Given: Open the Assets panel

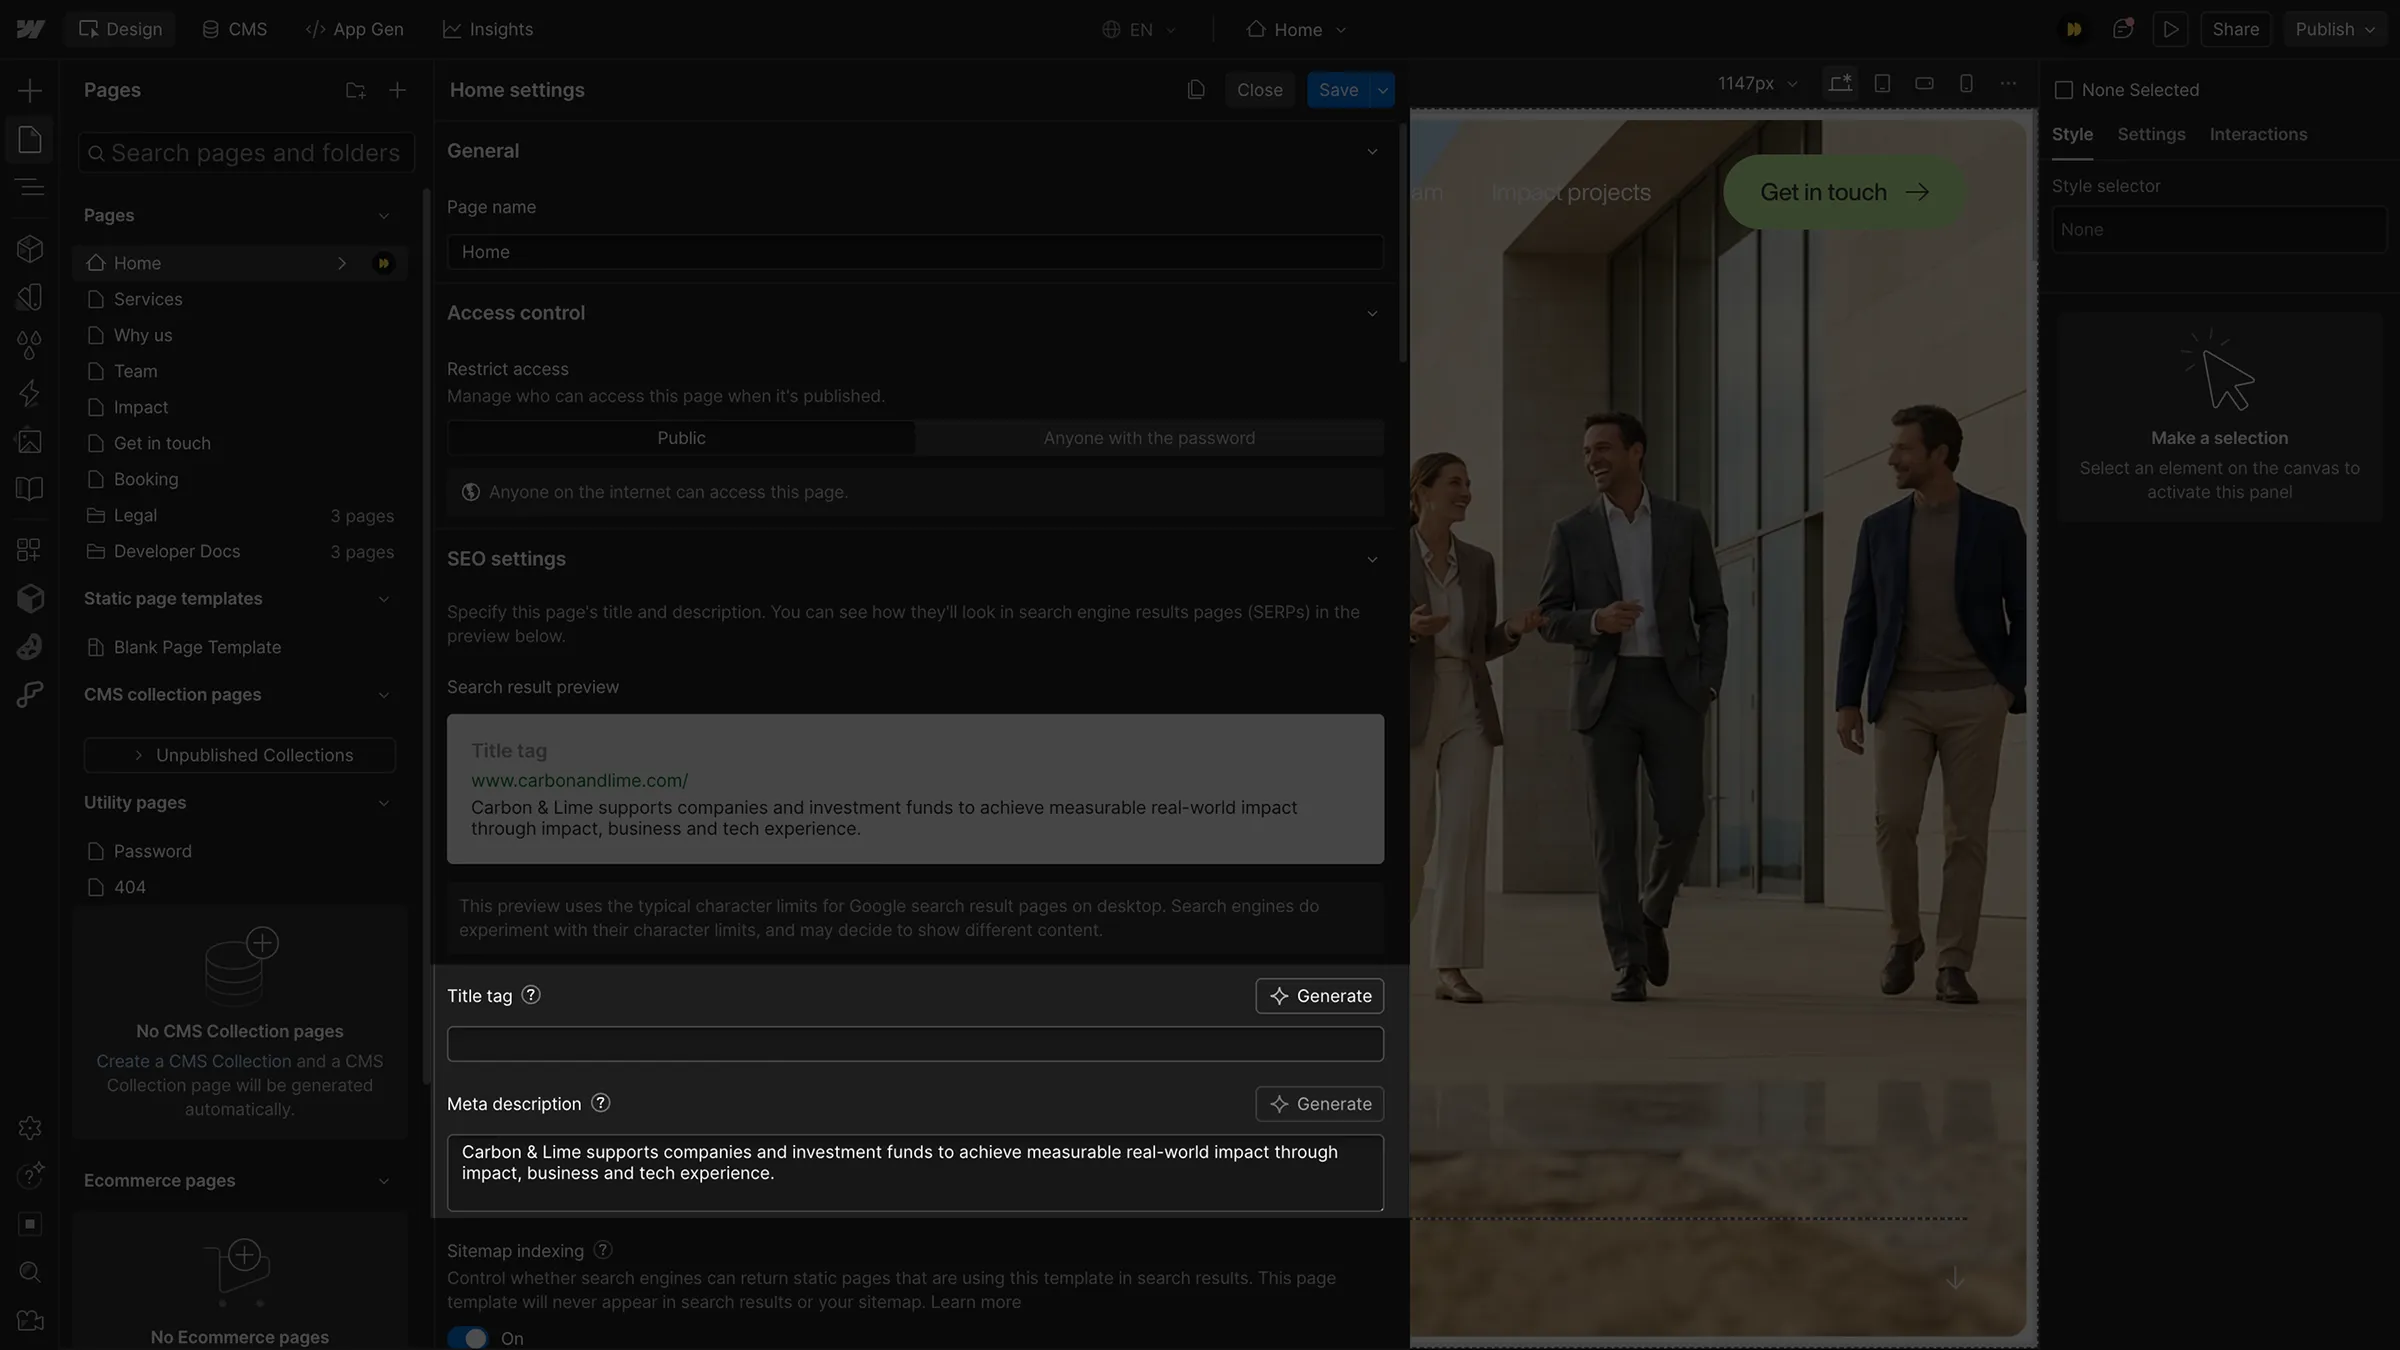Looking at the screenshot, I should (30, 440).
